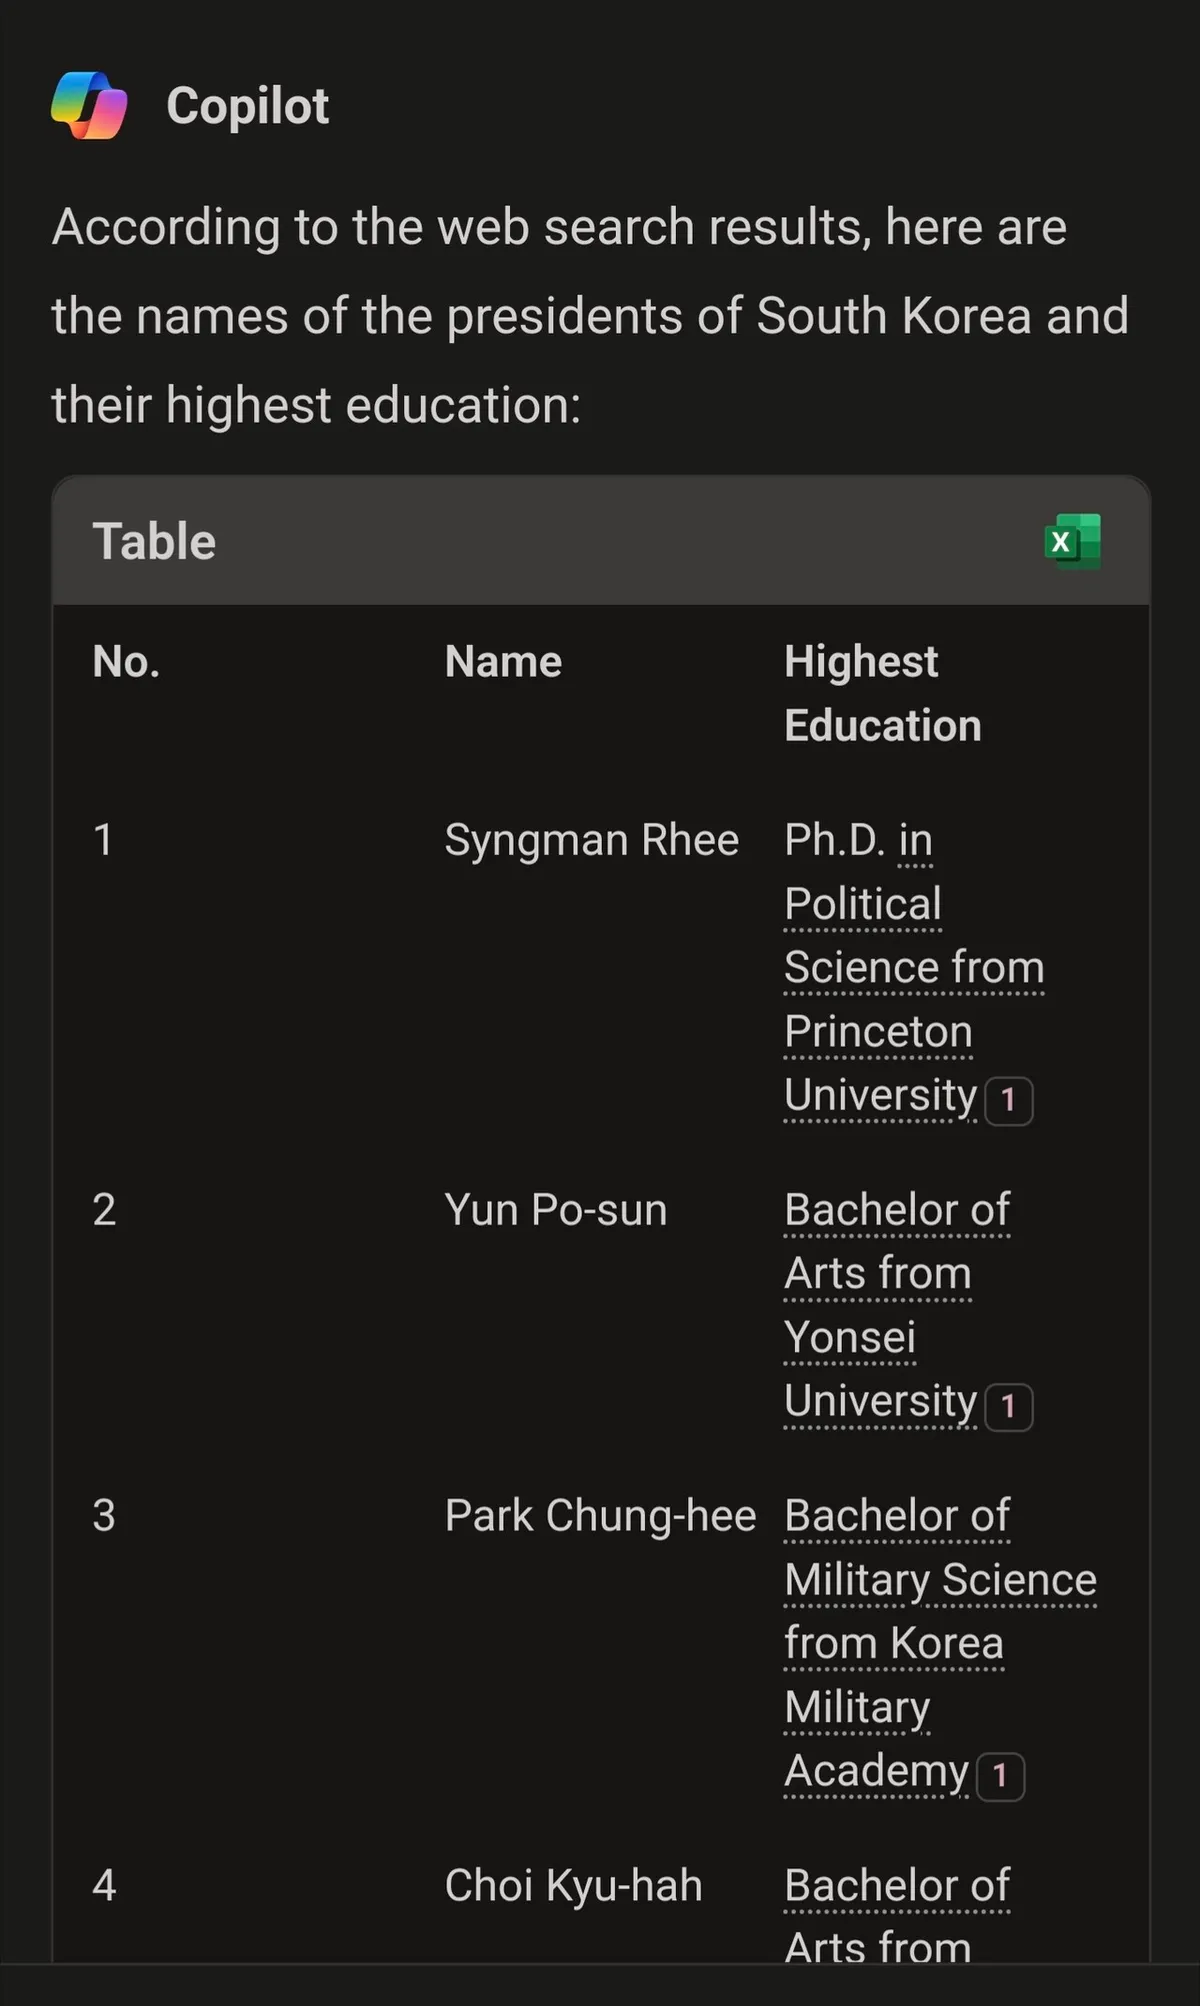Select the Syngman Rhee name cell
The width and height of the screenshot is (1200, 2006).
(x=591, y=839)
